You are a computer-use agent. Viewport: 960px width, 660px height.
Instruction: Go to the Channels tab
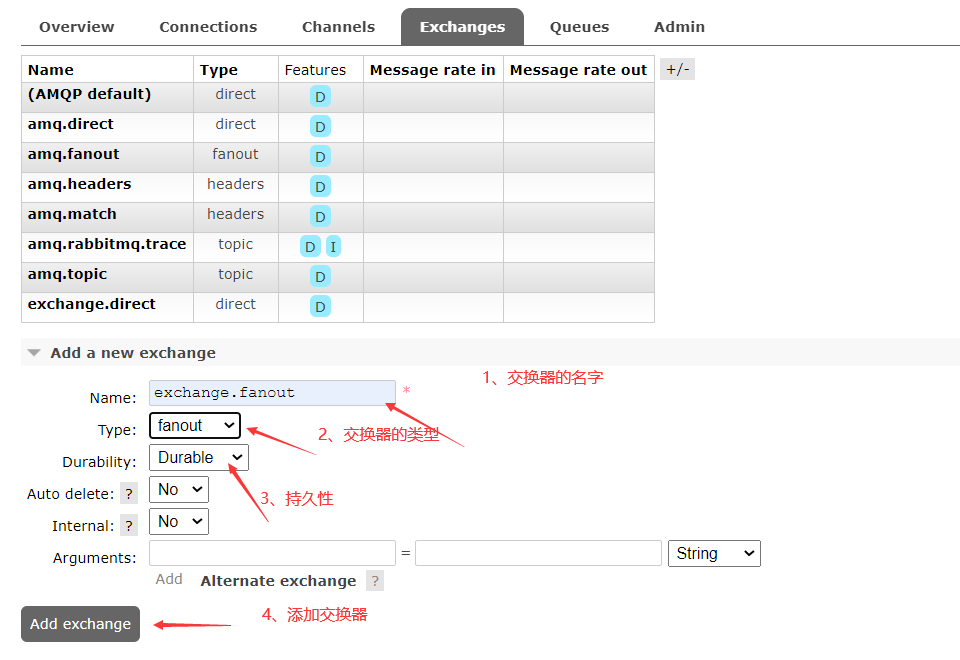339,27
